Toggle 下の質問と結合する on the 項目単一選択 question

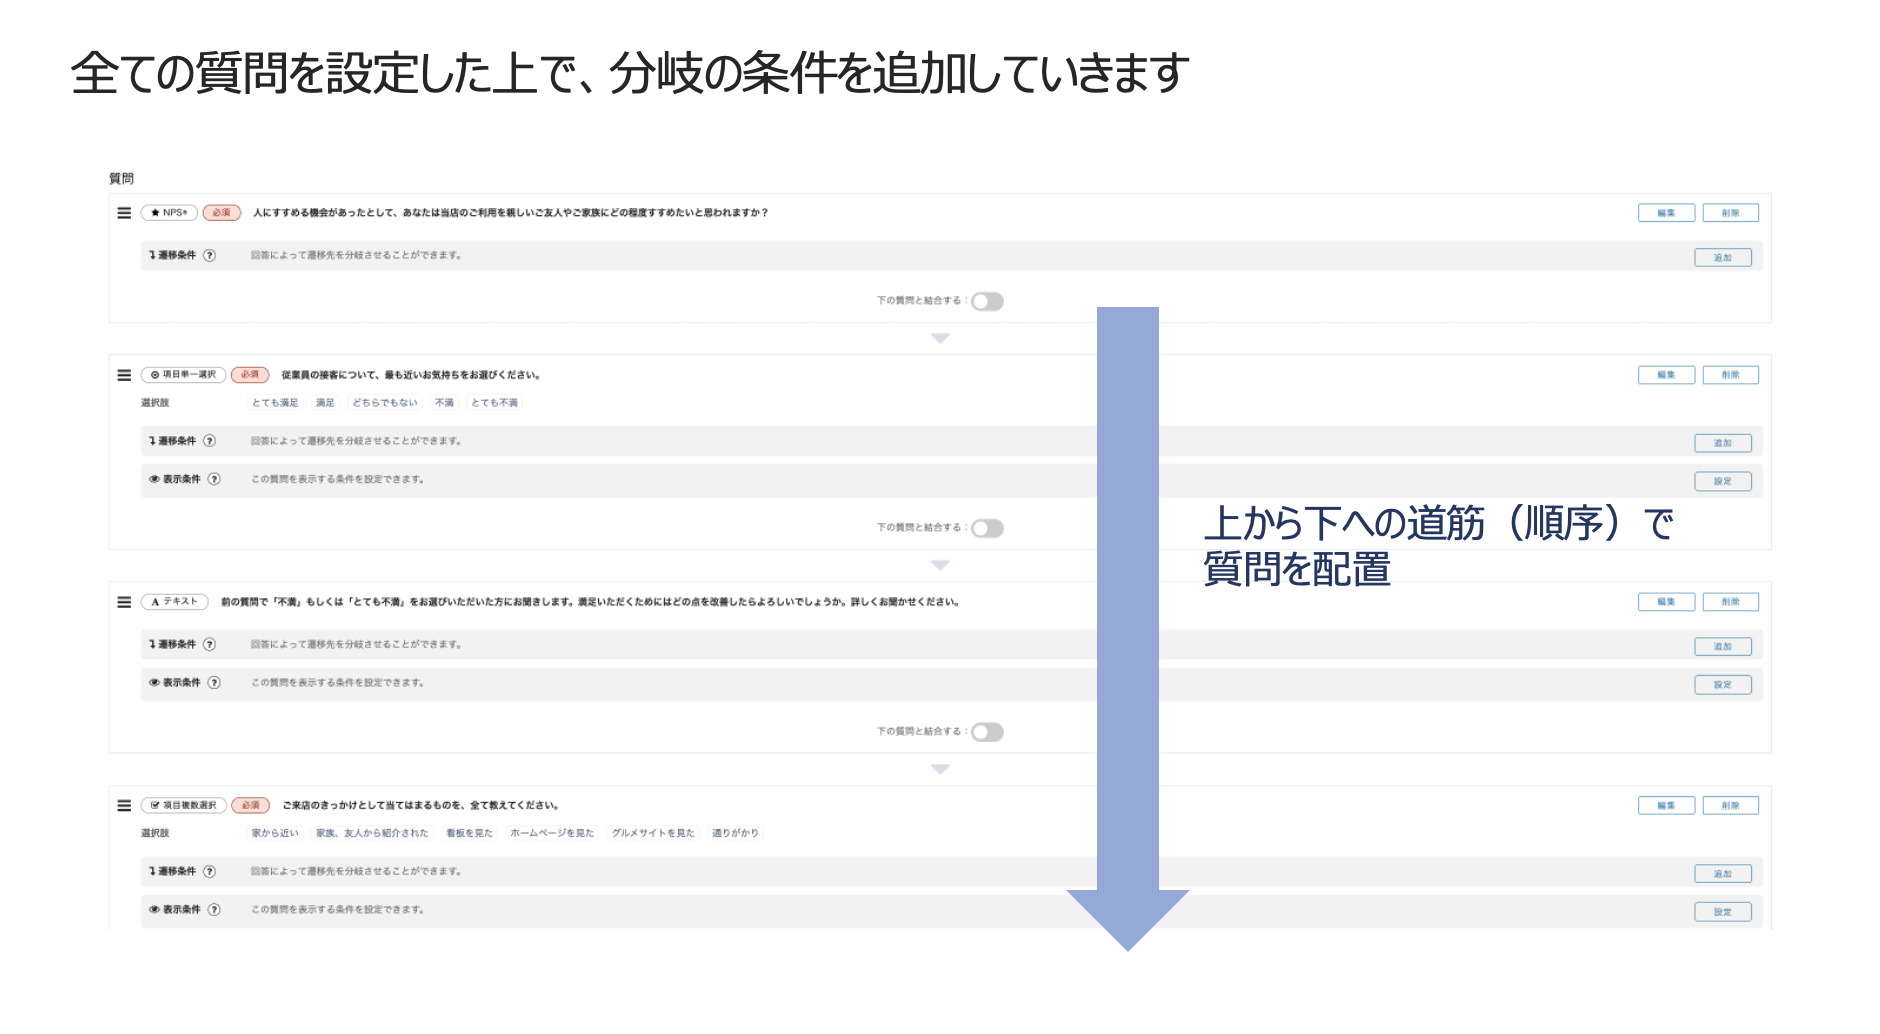986,527
